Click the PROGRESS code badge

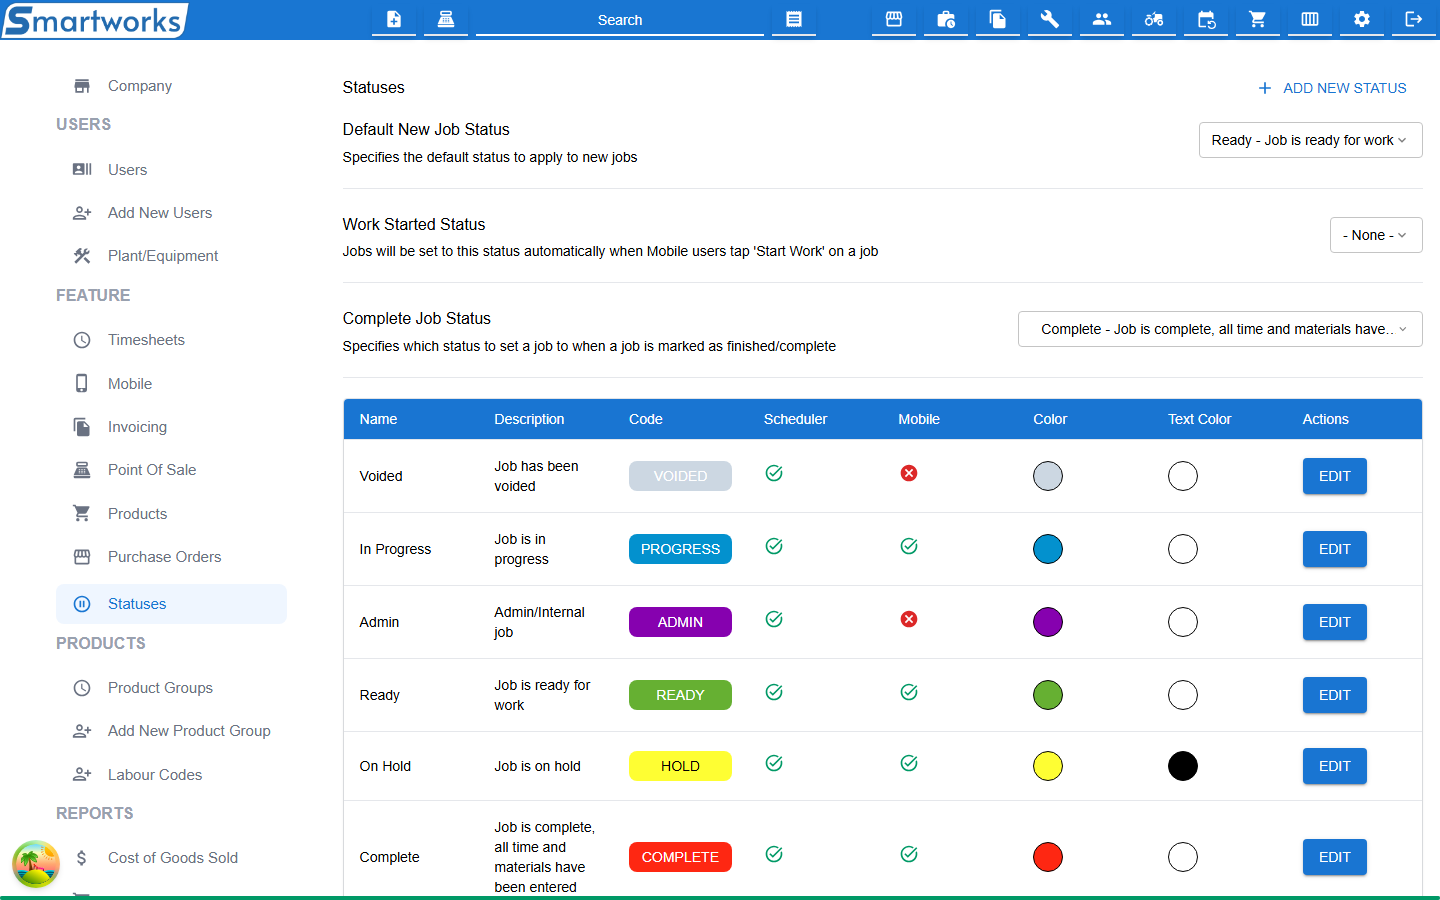(680, 549)
